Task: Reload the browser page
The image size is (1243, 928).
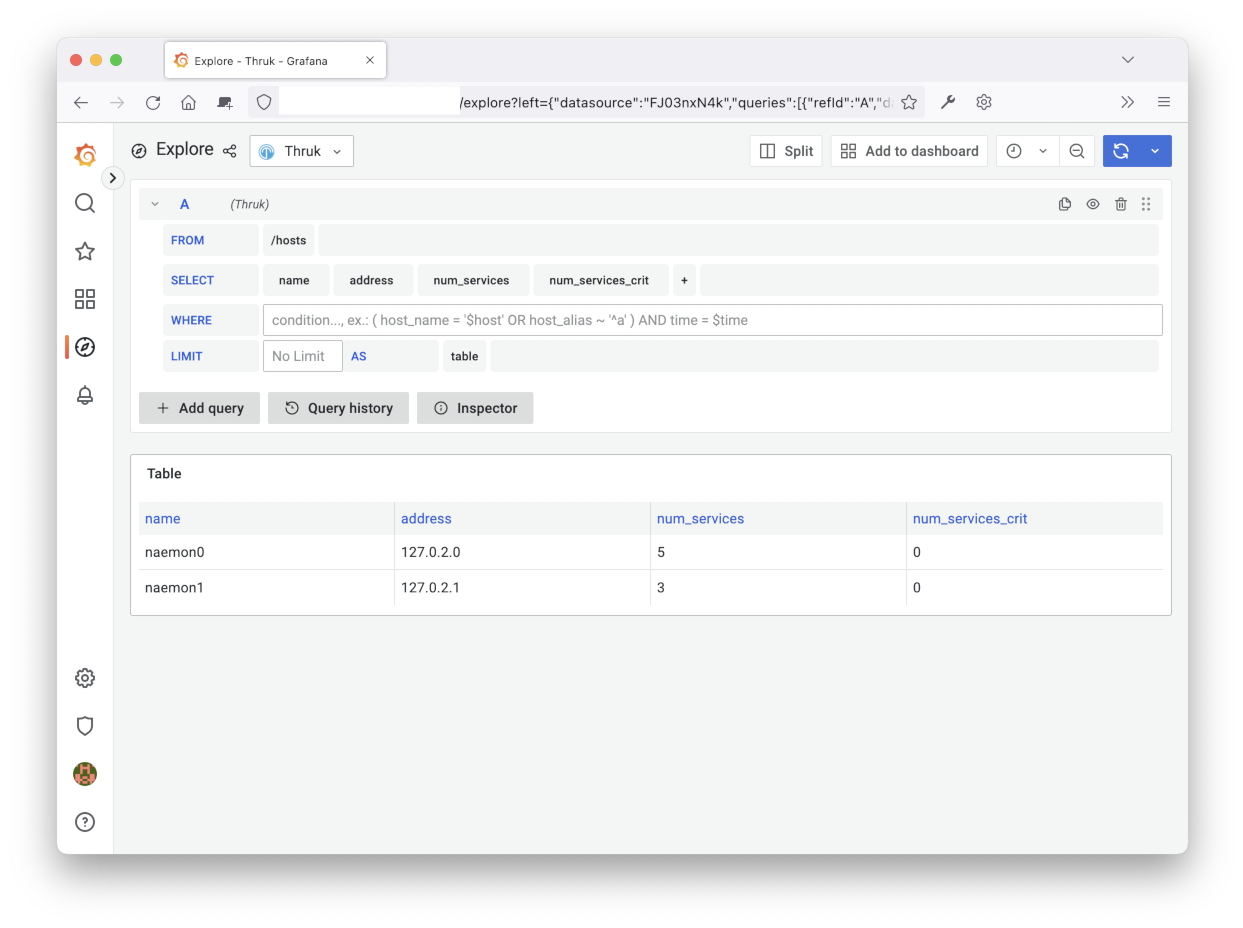Action: click(x=153, y=102)
